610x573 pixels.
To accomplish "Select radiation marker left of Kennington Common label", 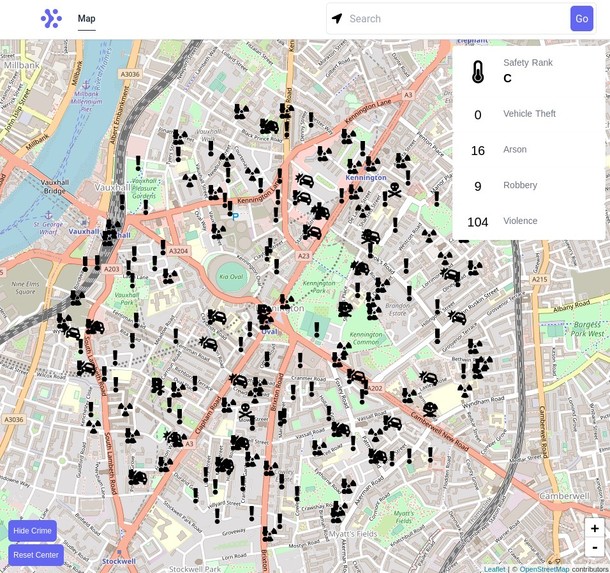I will click(344, 348).
